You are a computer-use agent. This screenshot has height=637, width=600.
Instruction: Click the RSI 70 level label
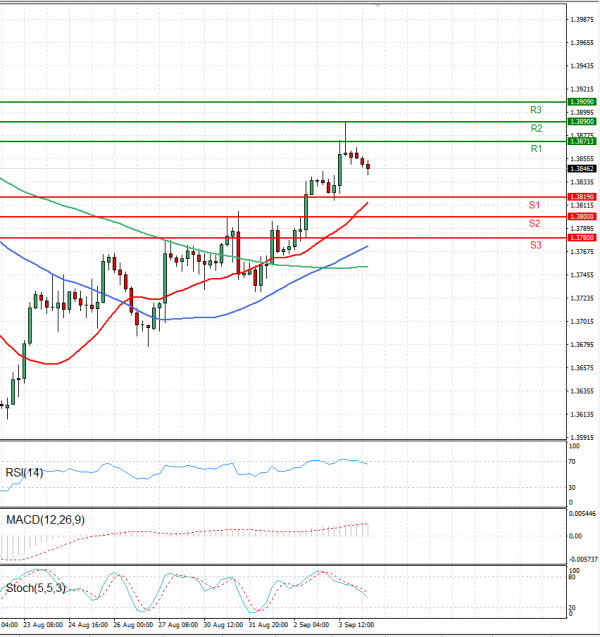(572, 462)
